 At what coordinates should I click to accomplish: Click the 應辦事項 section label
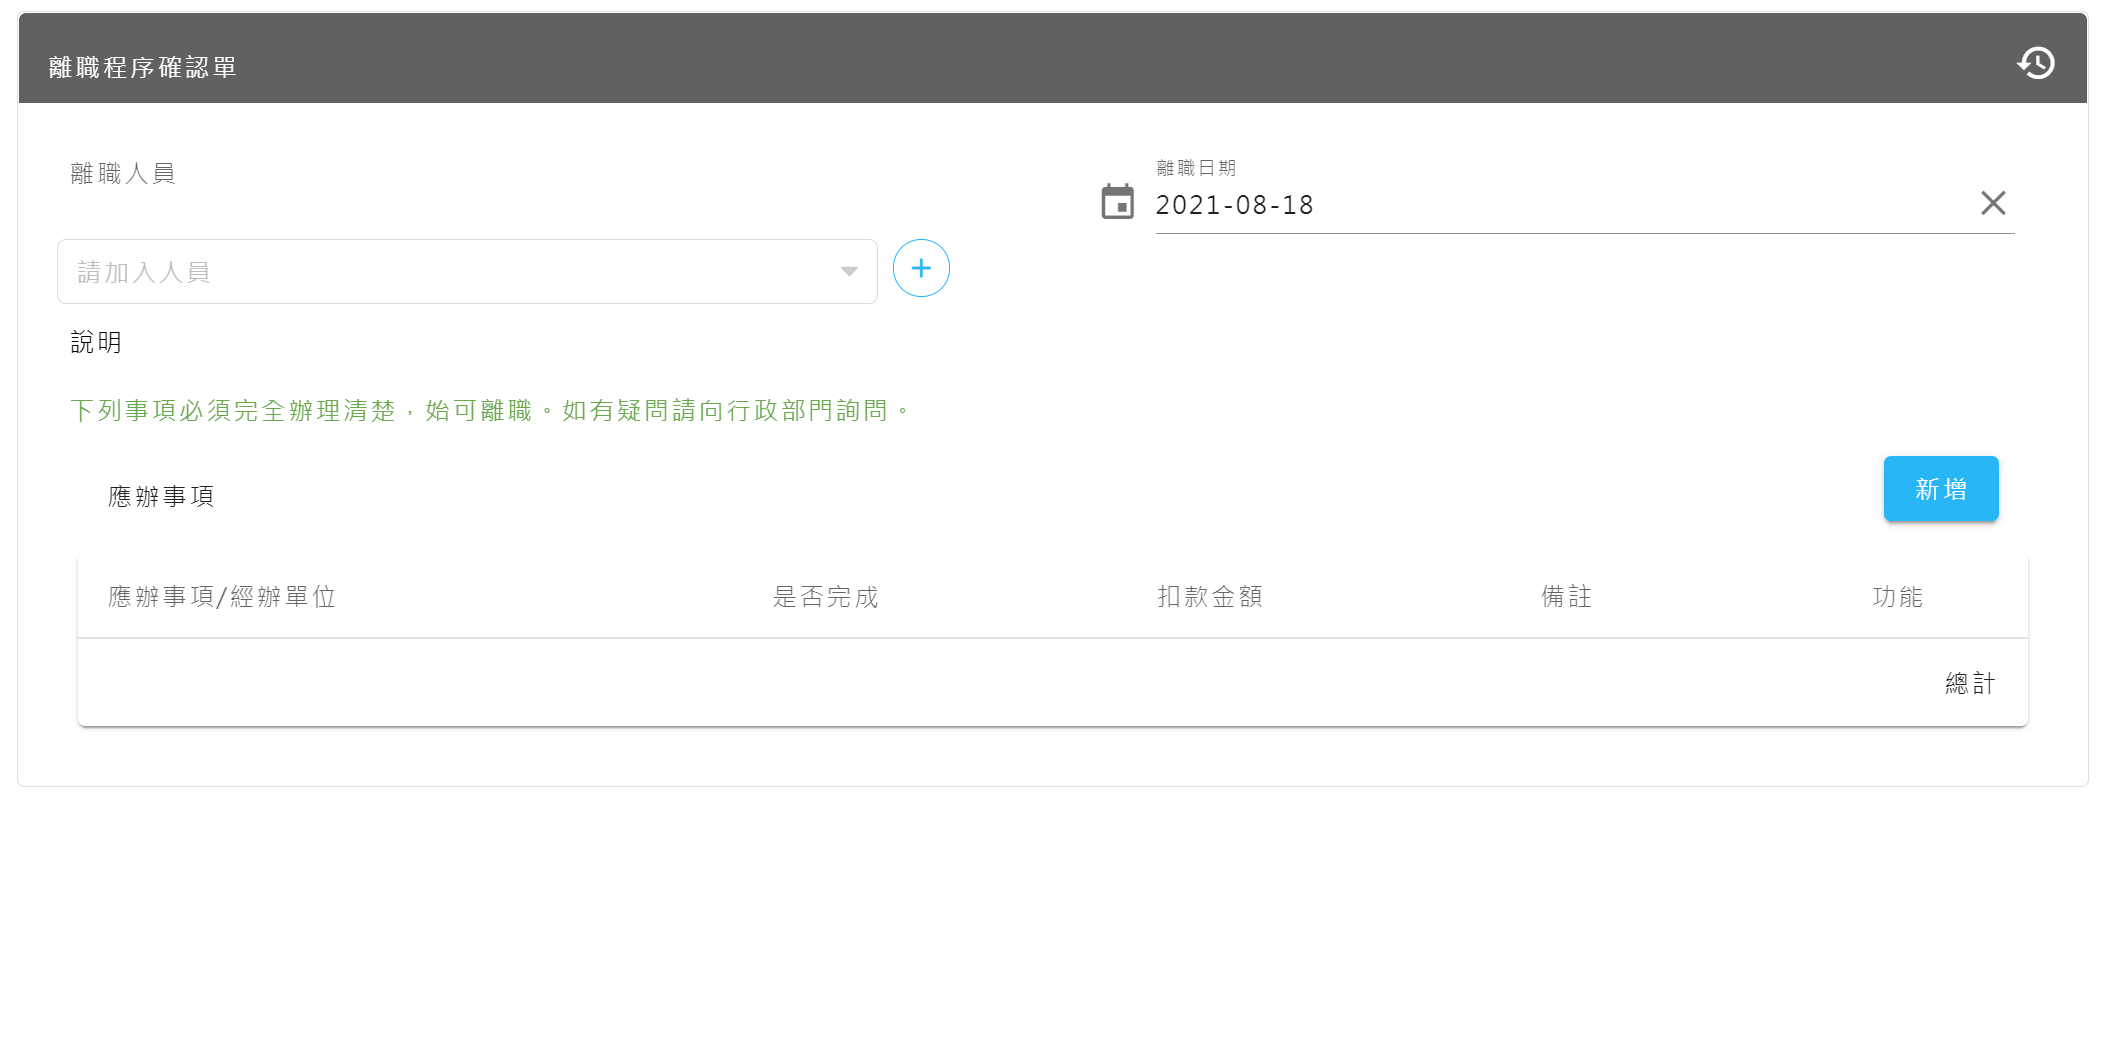pyautogui.click(x=161, y=497)
